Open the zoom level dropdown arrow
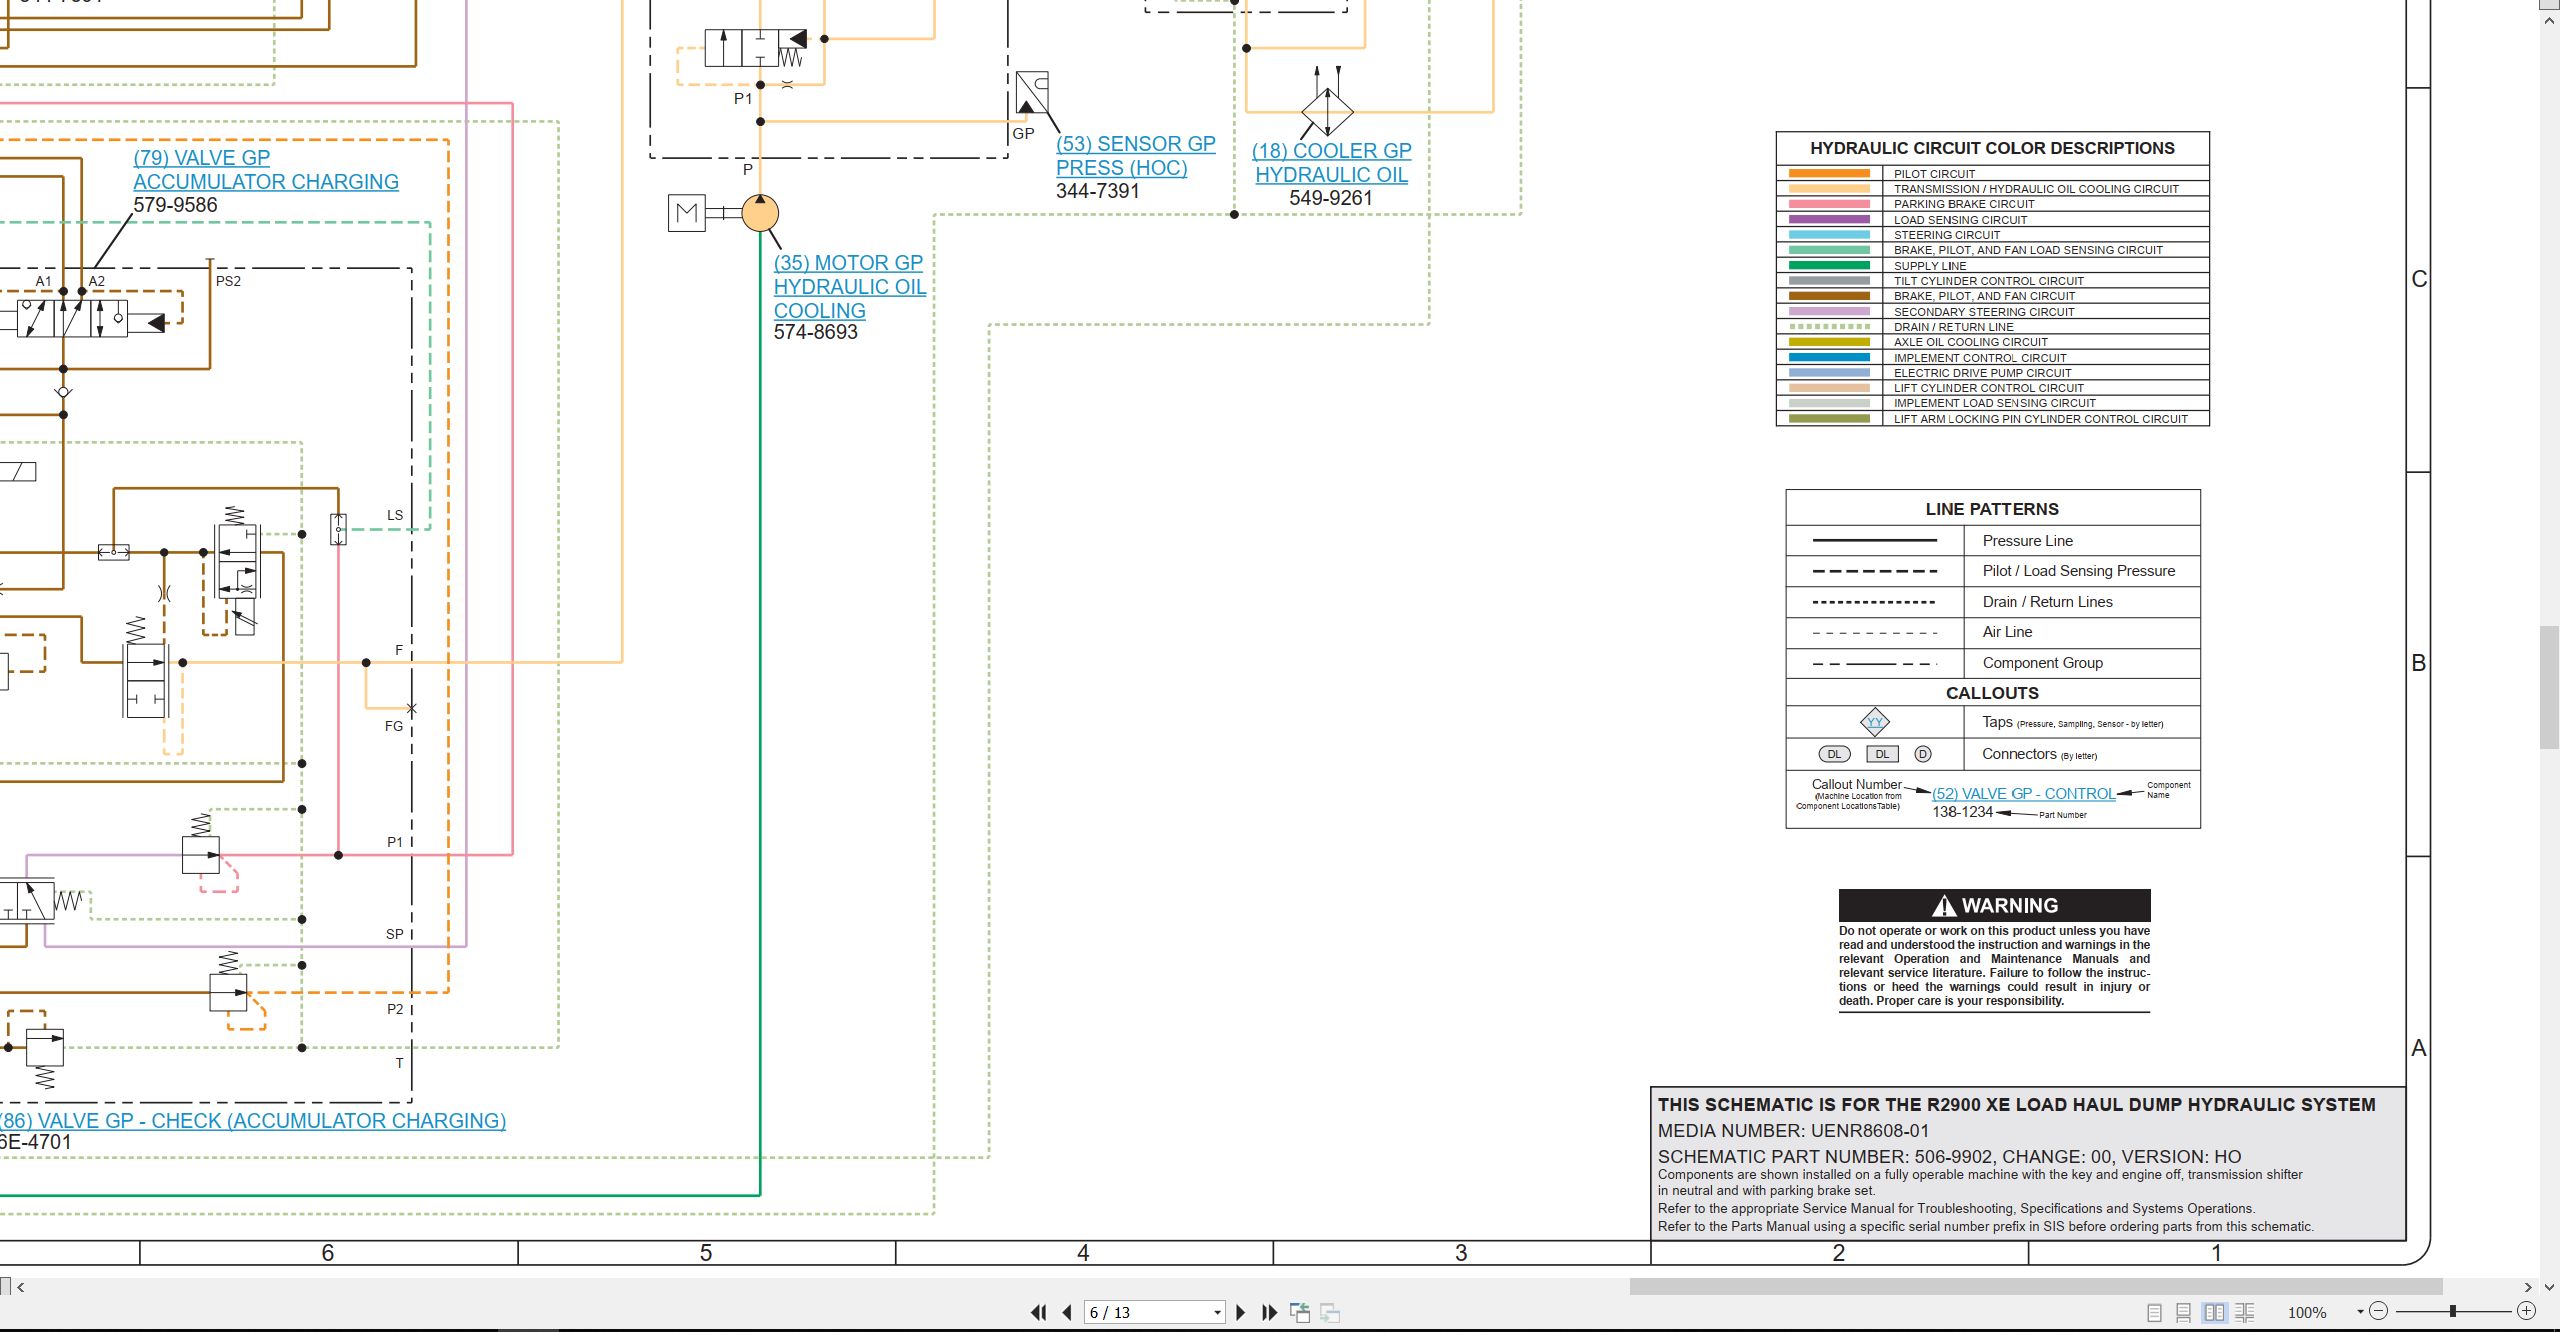 [x=2360, y=1312]
